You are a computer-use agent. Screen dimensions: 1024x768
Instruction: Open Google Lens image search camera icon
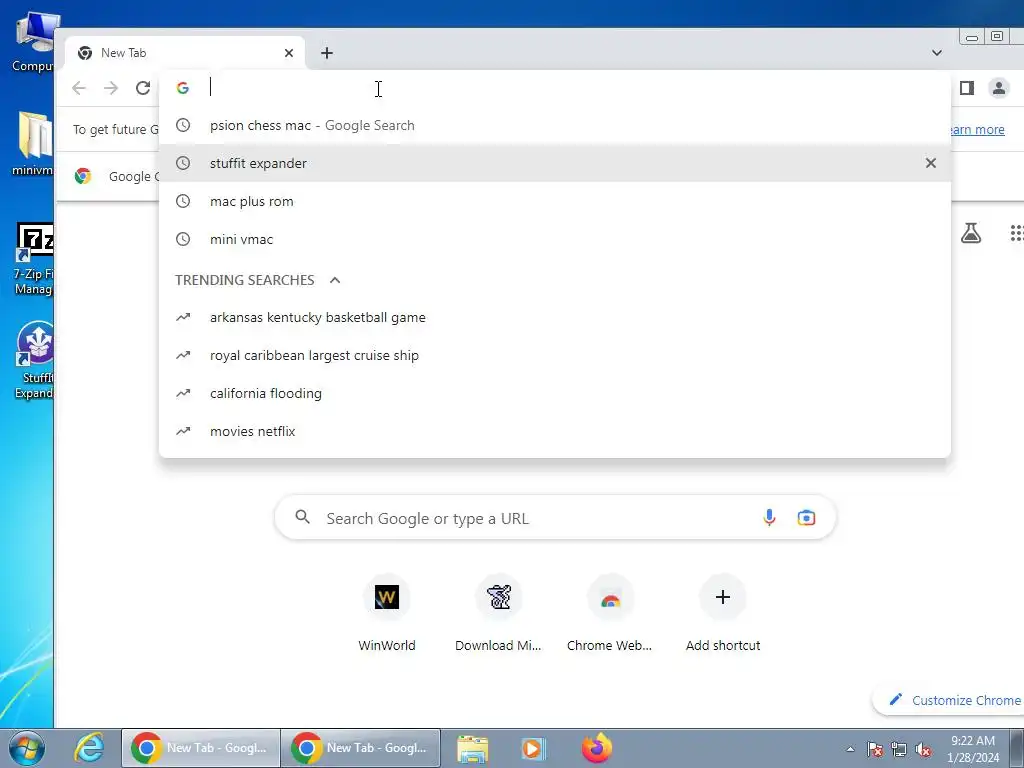click(x=806, y=518)
